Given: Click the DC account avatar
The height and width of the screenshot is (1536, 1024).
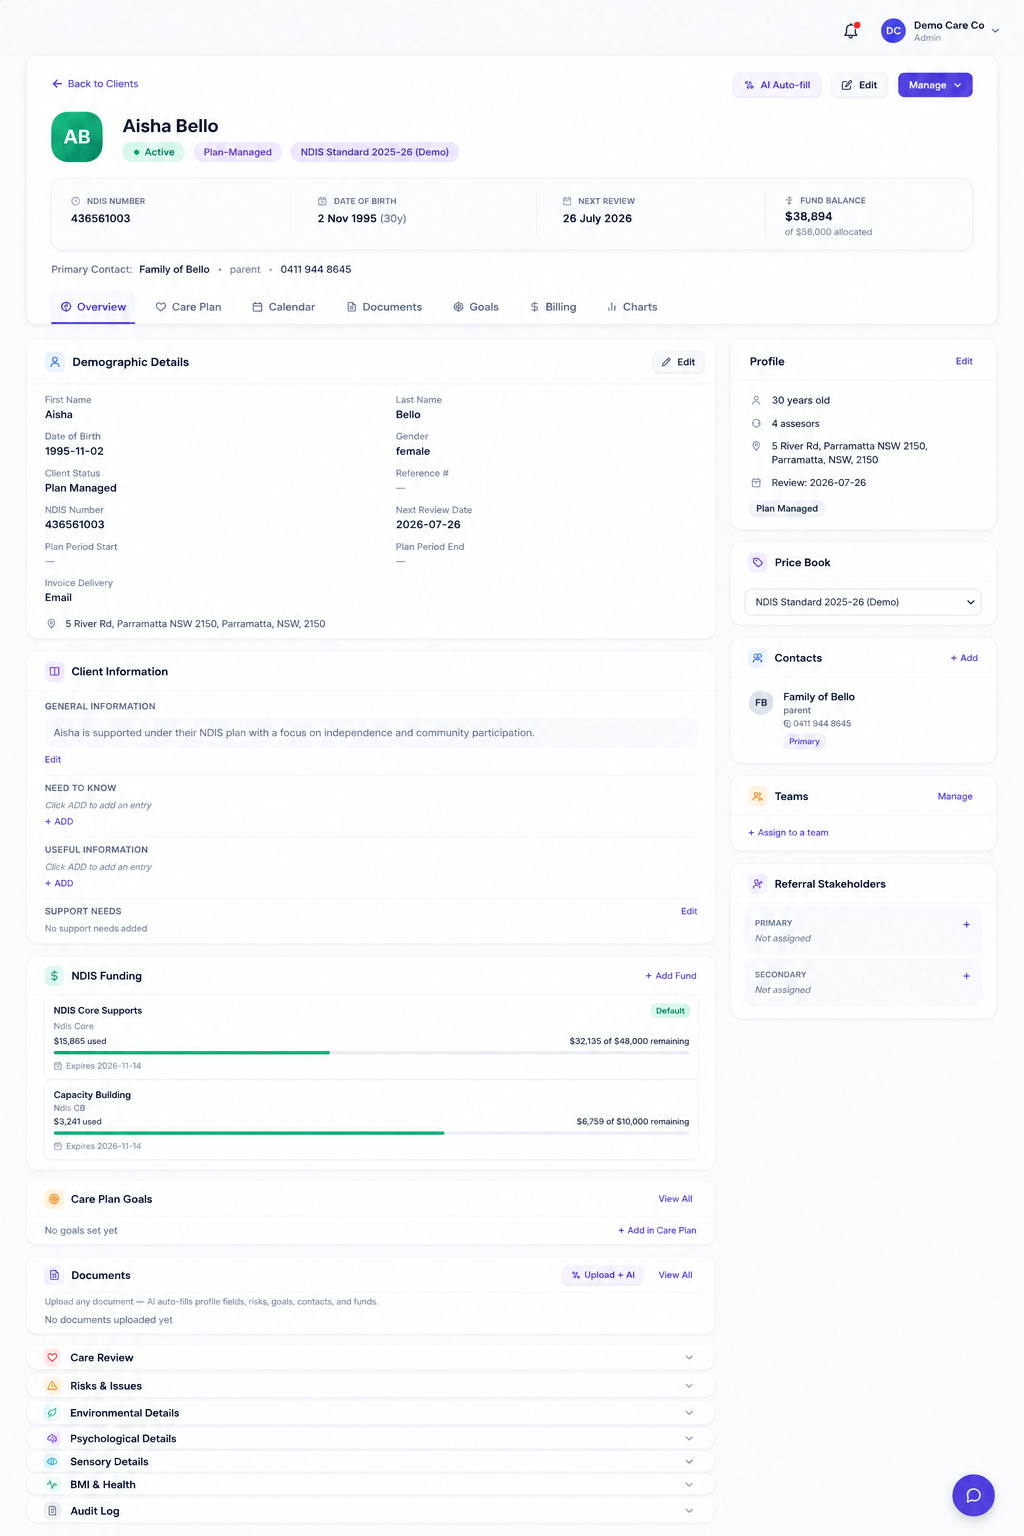Looking at the screenshot, I should tap(893, 31).
